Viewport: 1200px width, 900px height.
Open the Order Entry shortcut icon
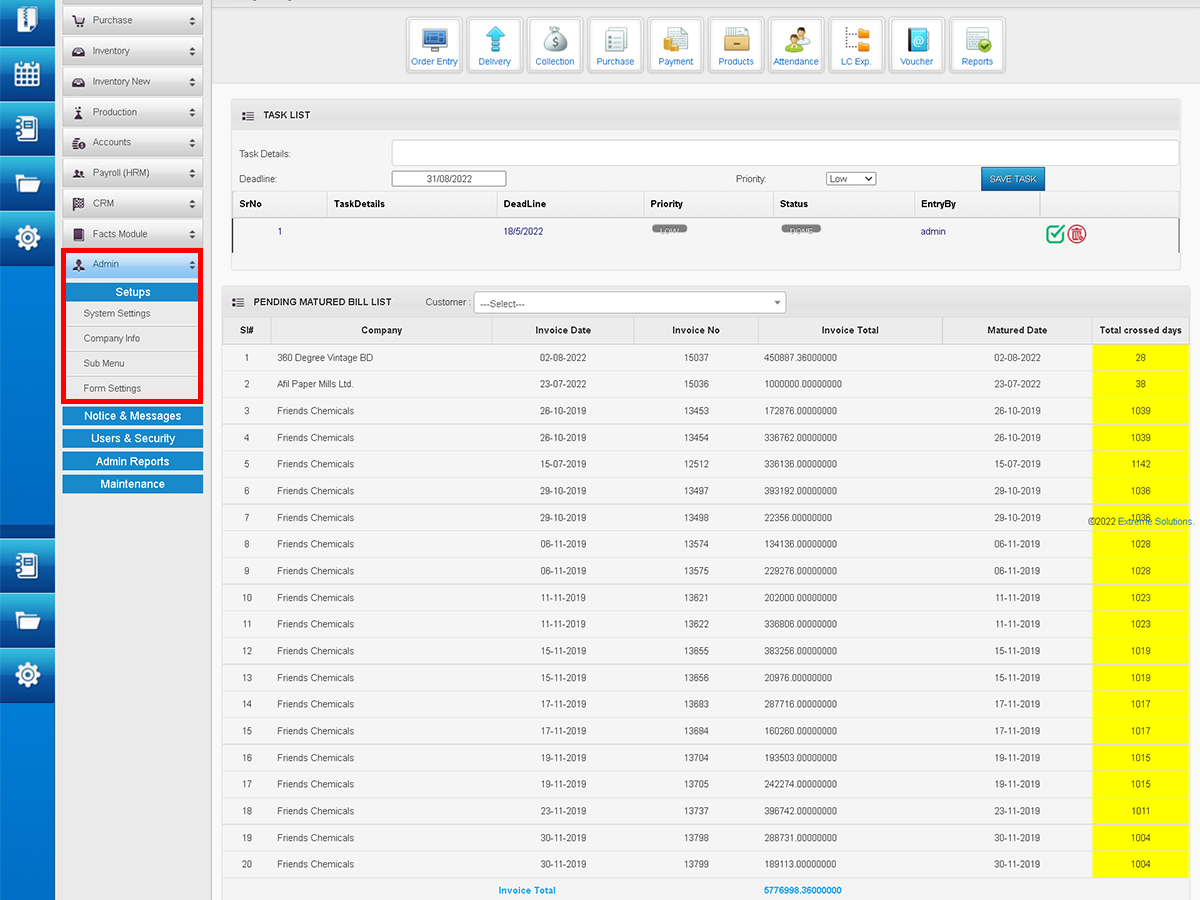coord(434,46)
